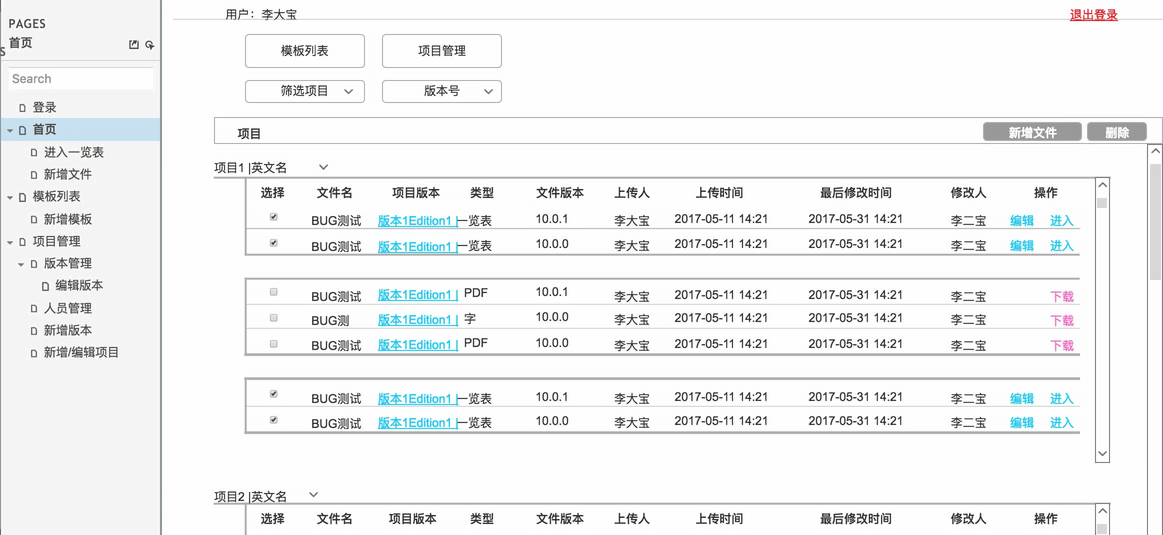Check the box for the 字 type row
This screenshot has width=1163, height=535.
(273, 318)
